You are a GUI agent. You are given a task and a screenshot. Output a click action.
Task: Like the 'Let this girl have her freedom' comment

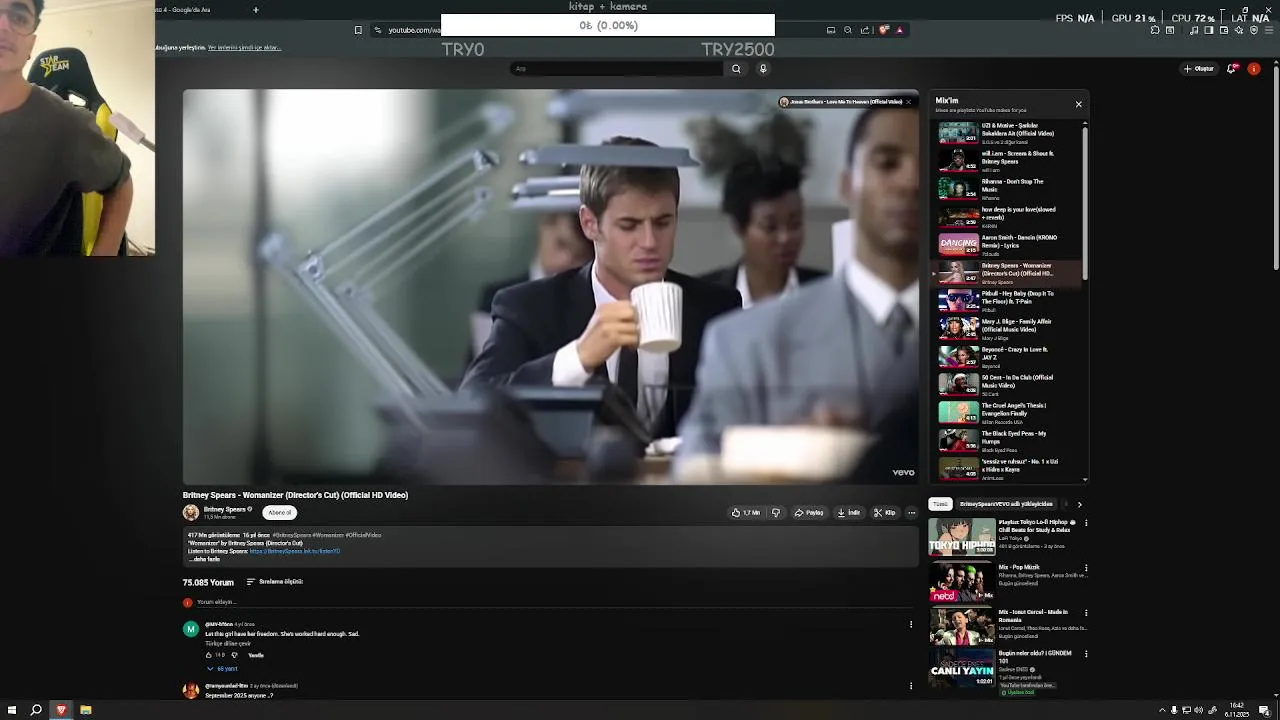click(209, 655)
